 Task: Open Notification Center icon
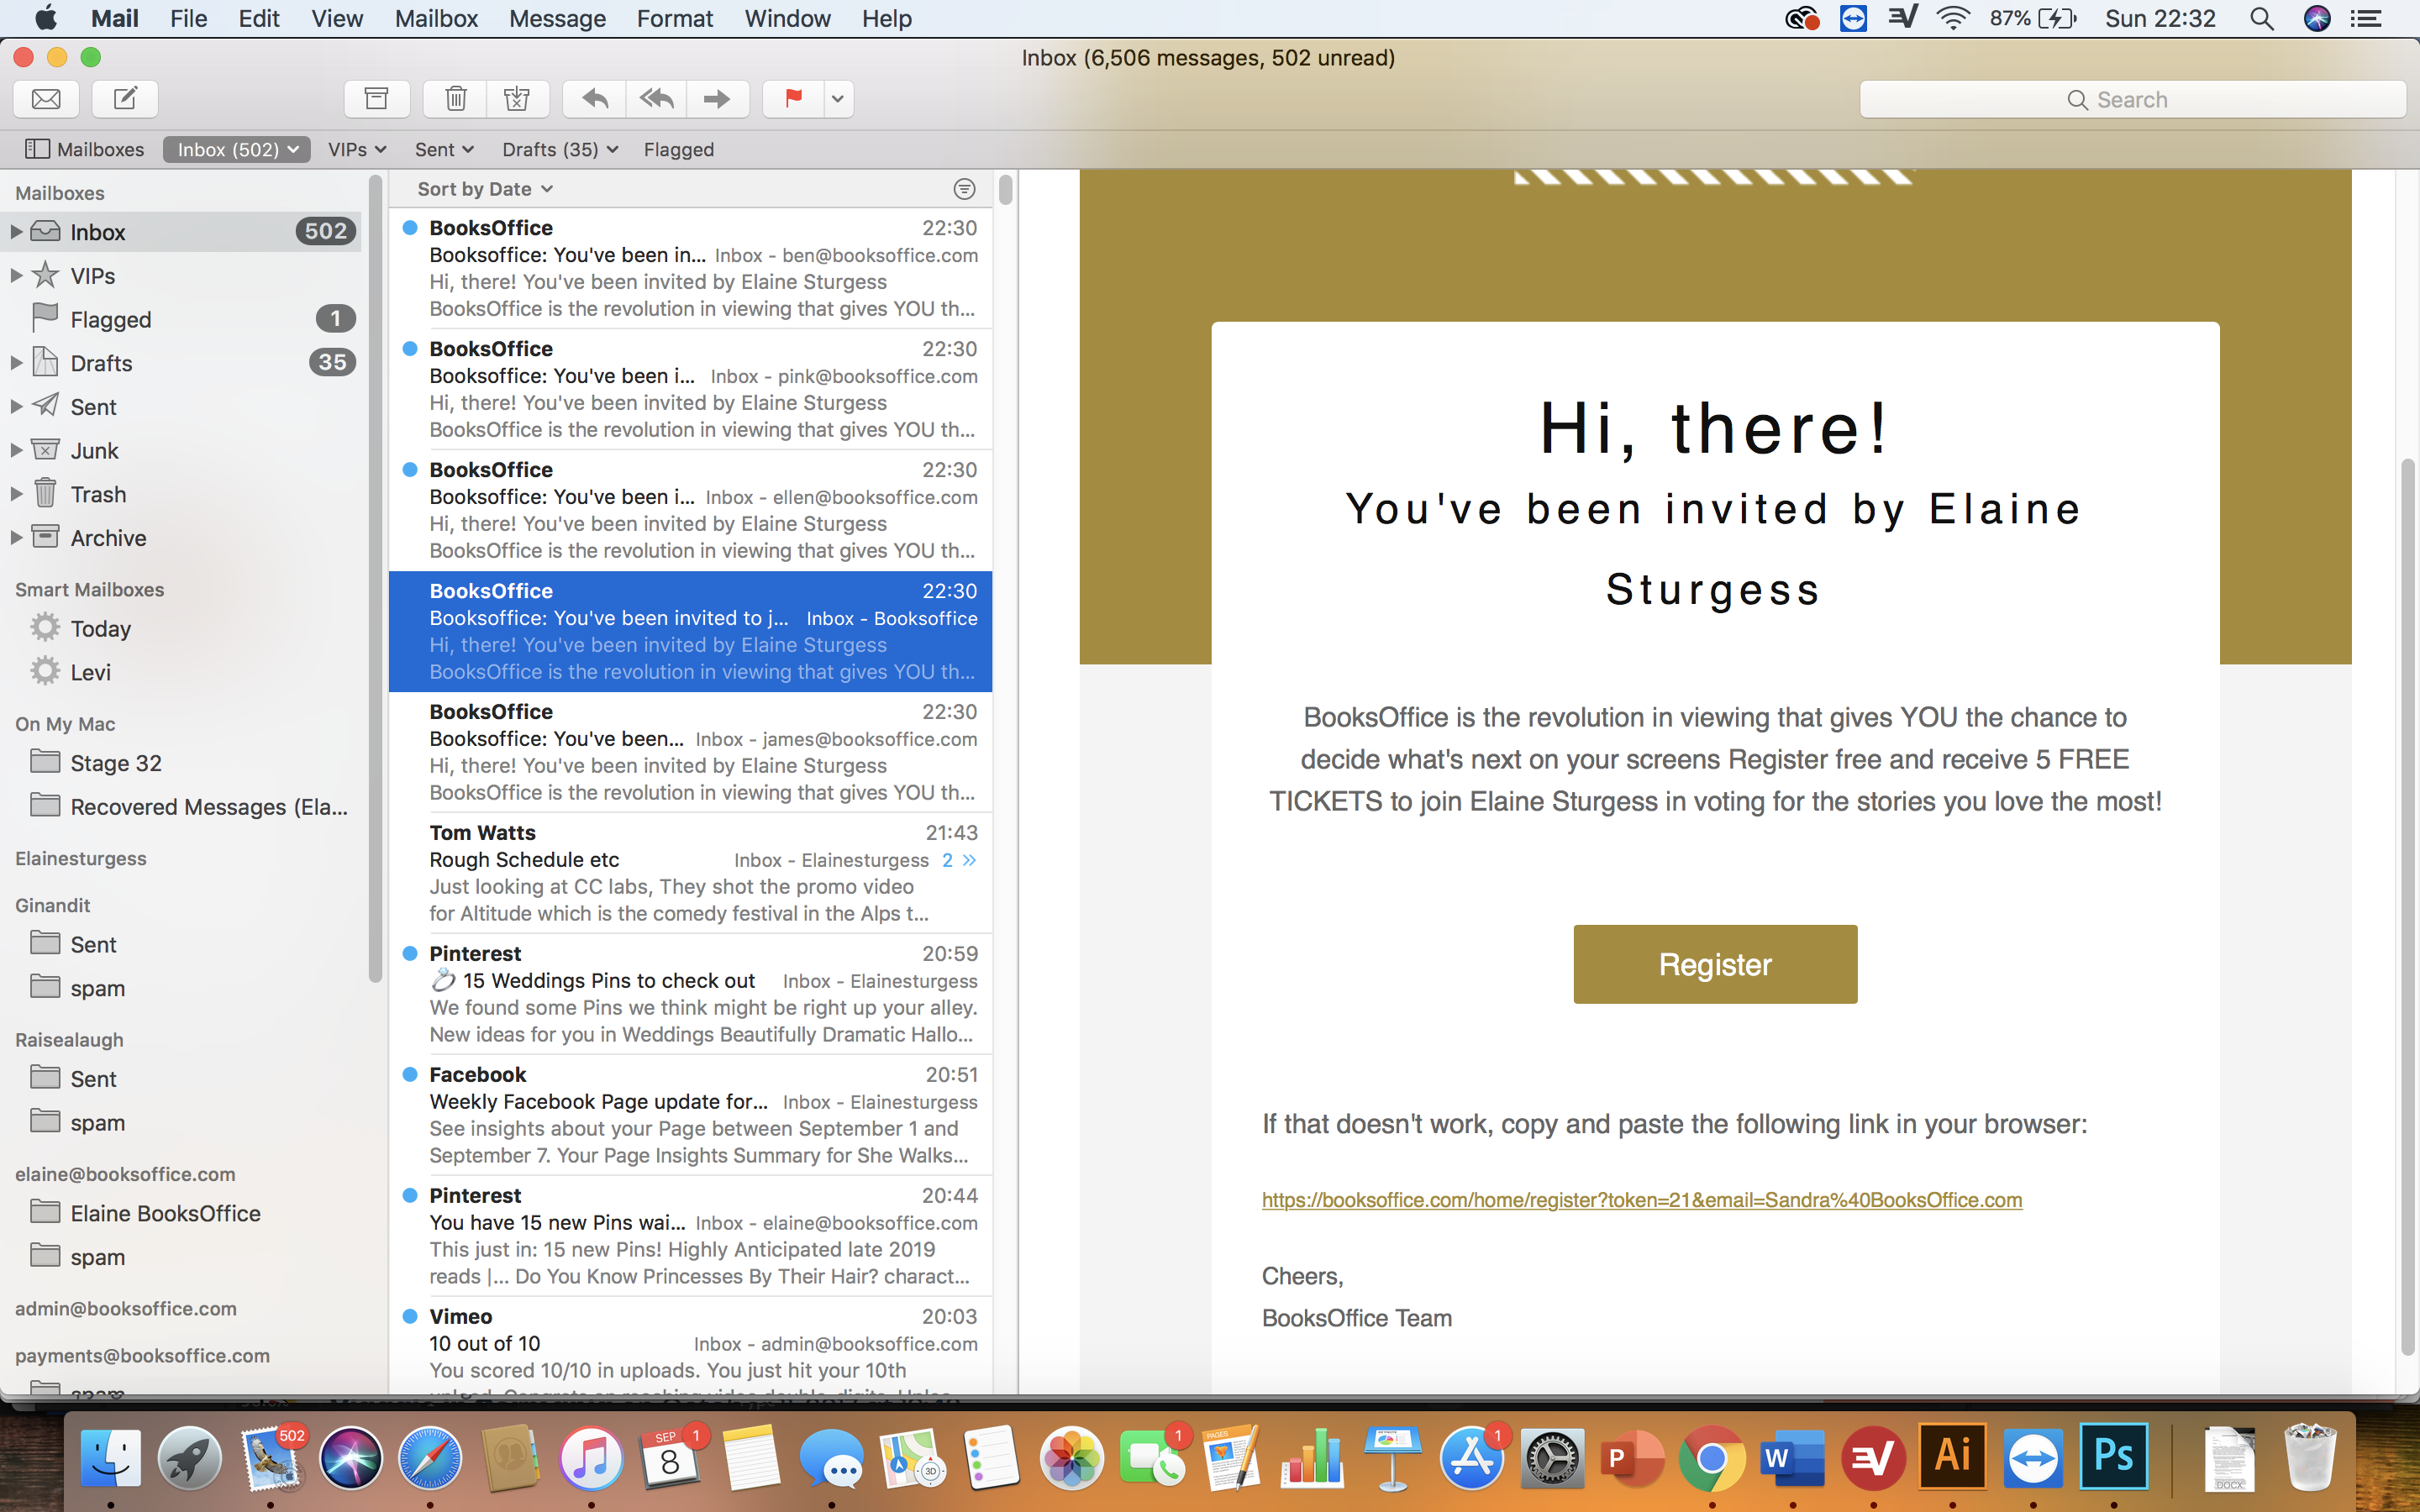coord(2366,18)
